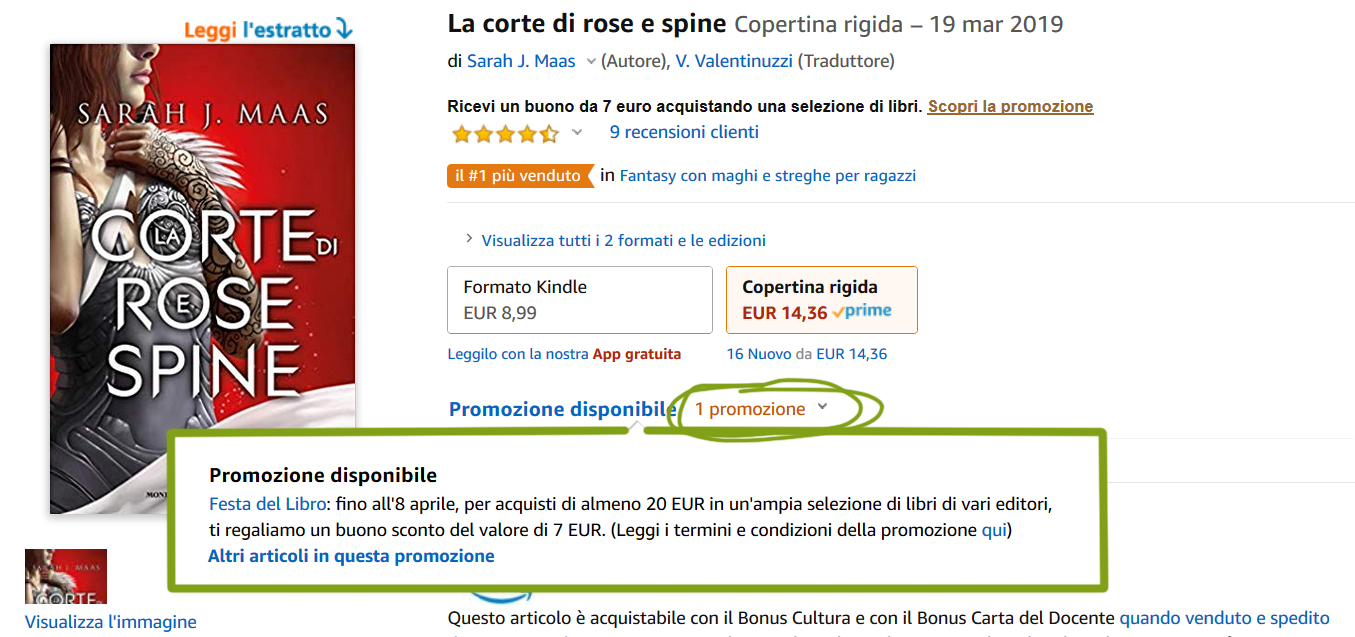Click the large book cover image
This screenshot has width=1355, height=637.
[x=202, y=279]
